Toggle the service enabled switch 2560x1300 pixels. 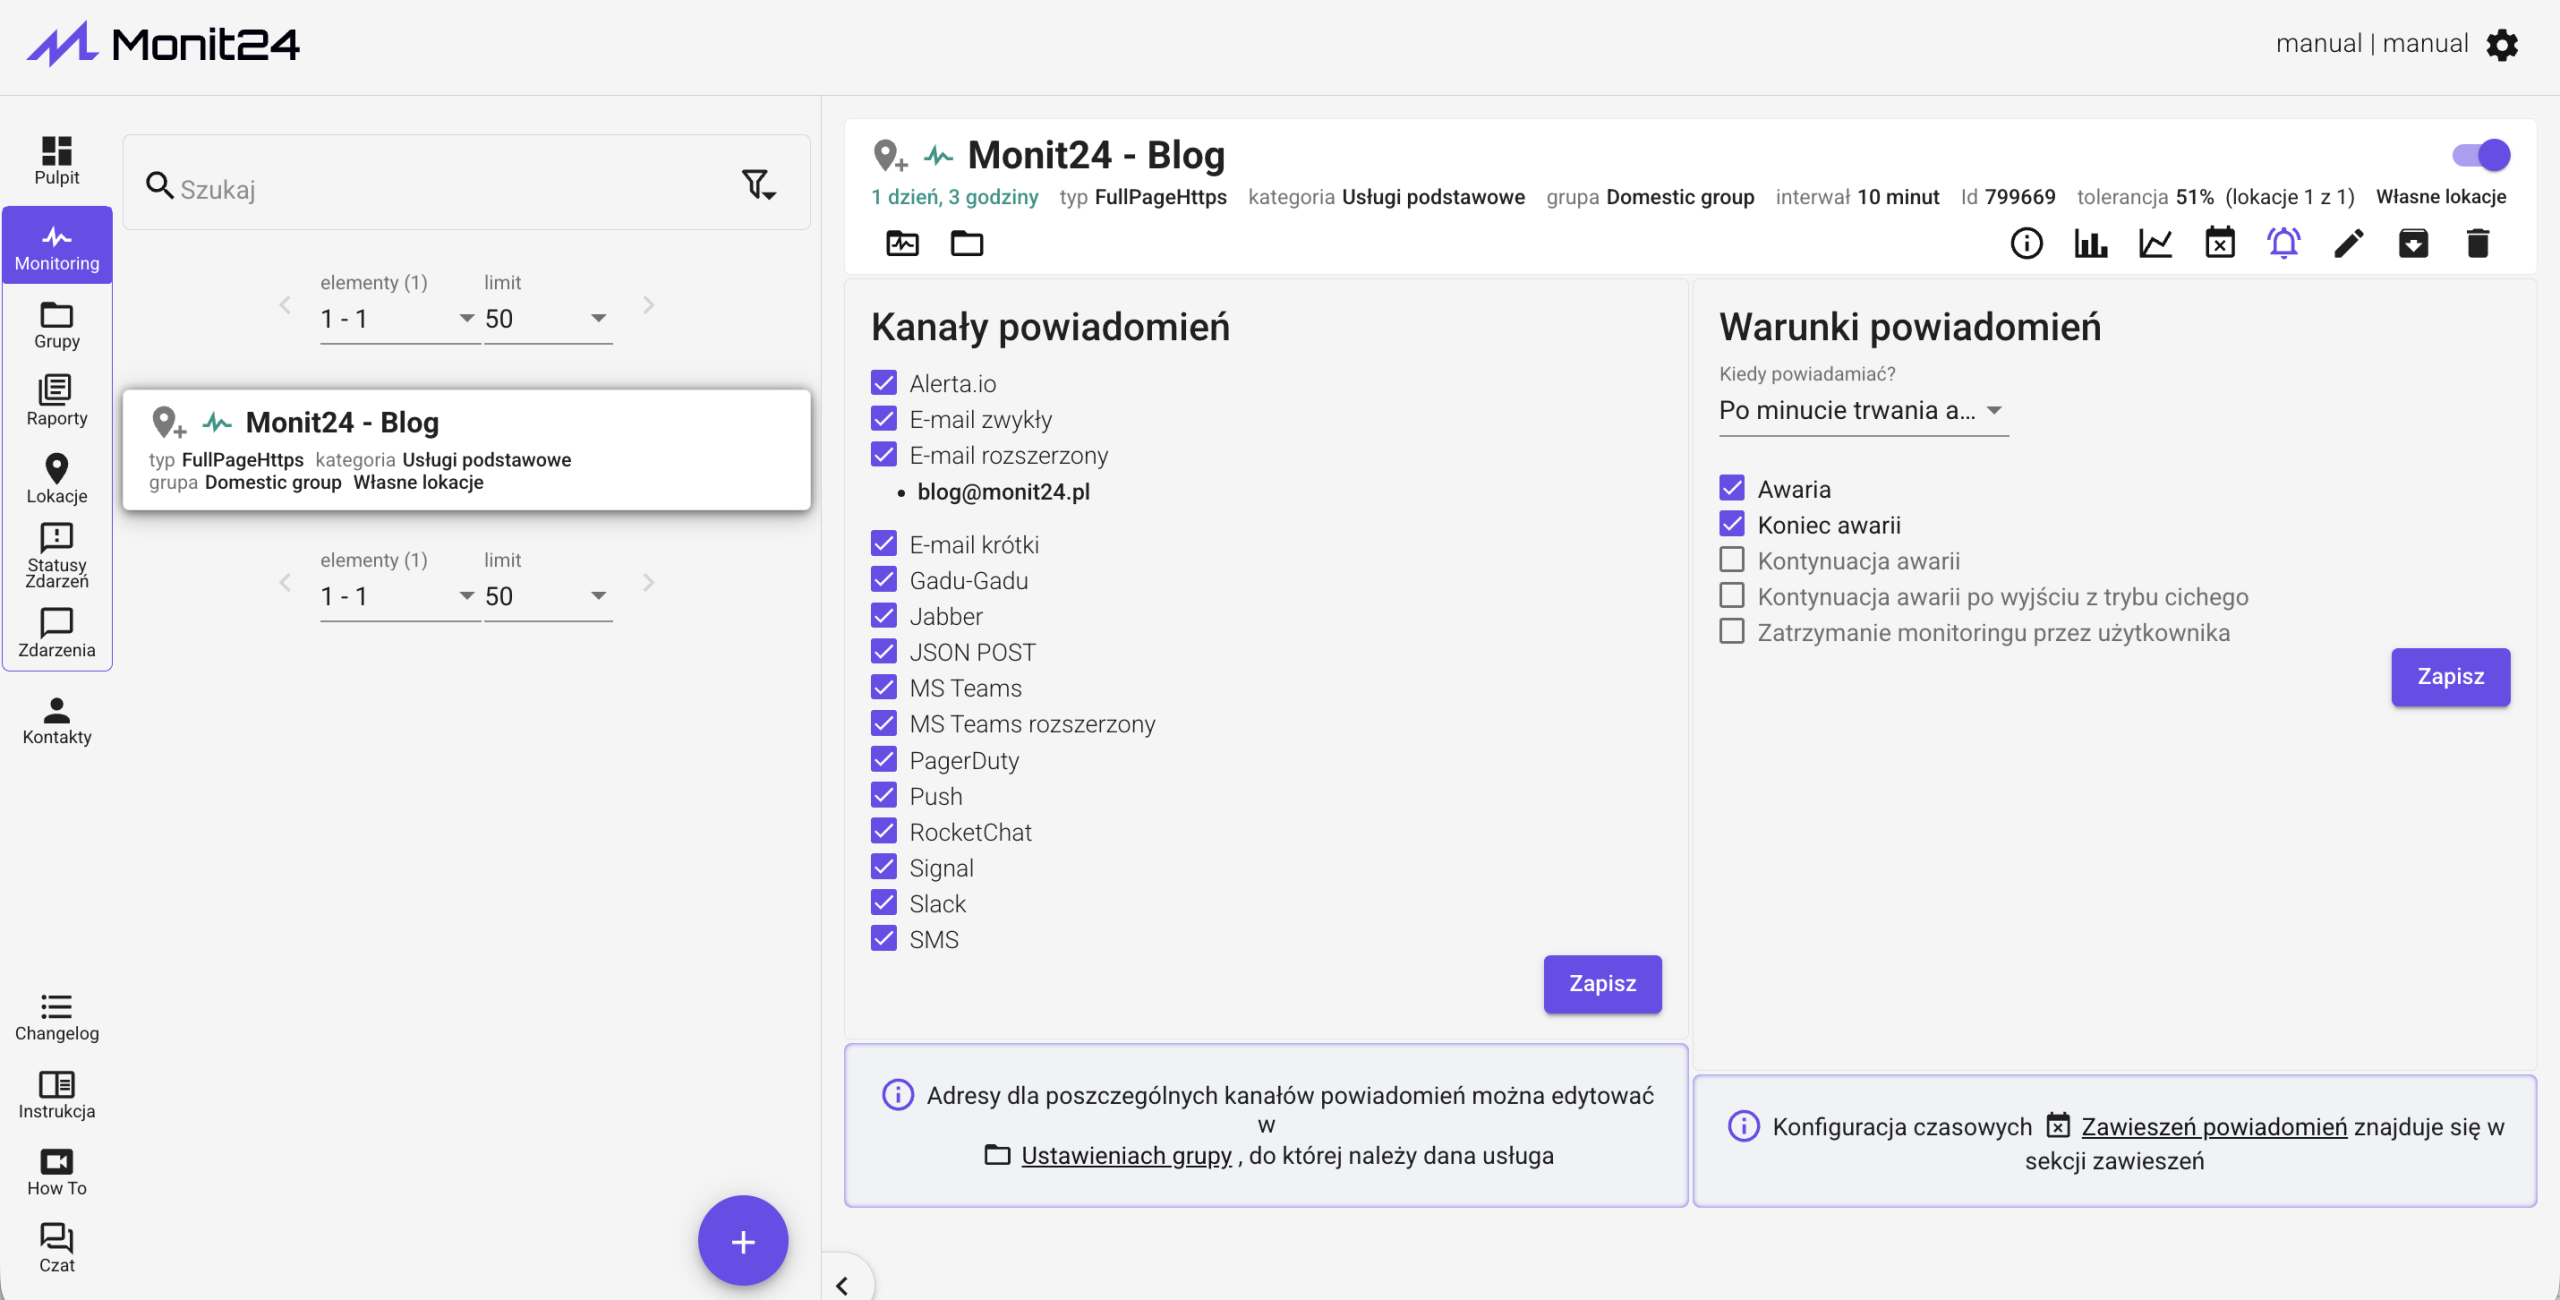2481,155
